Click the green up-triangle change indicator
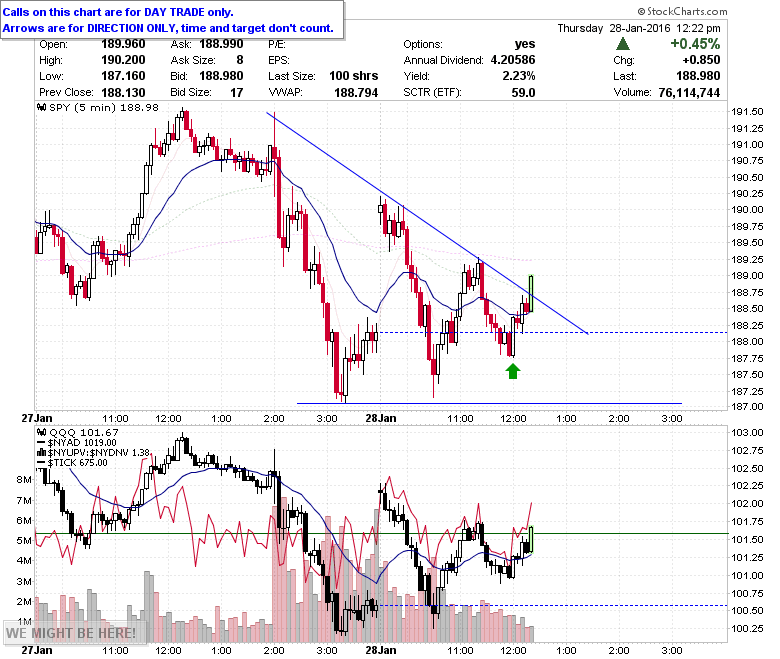This screenshot has width=780, height=659. click(x=623, y=44)
